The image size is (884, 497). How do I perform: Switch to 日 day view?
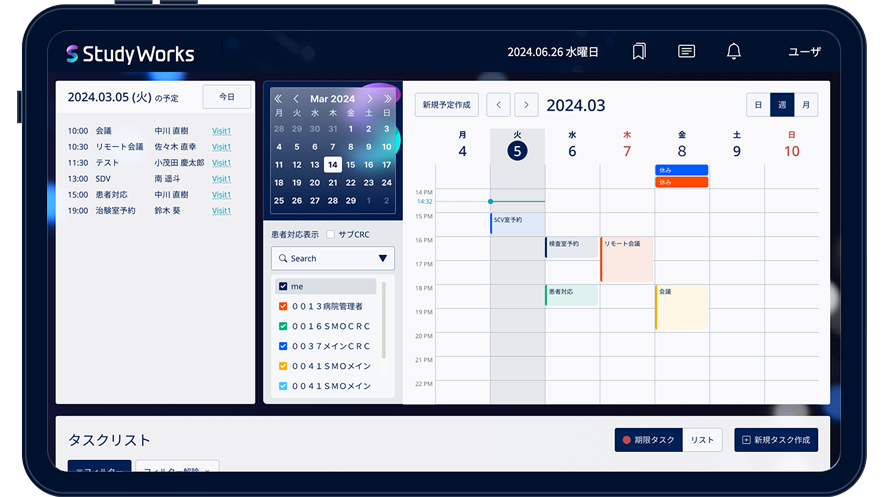click(758, 105)
